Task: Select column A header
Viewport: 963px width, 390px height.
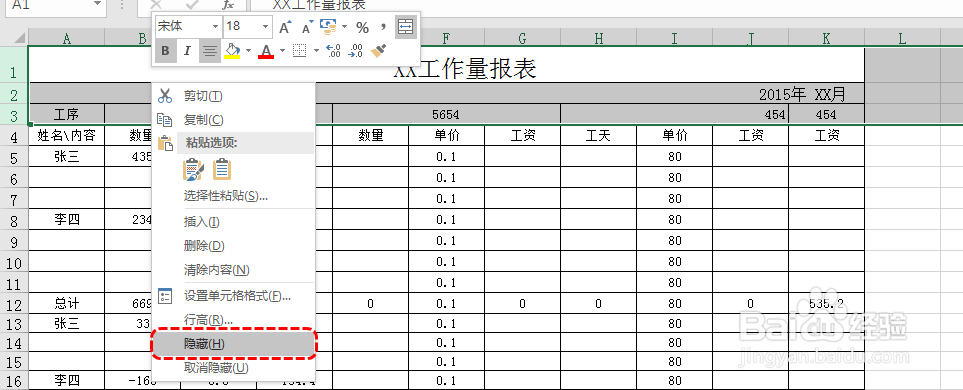Action: pyautogui.click(x=66, y=39)
